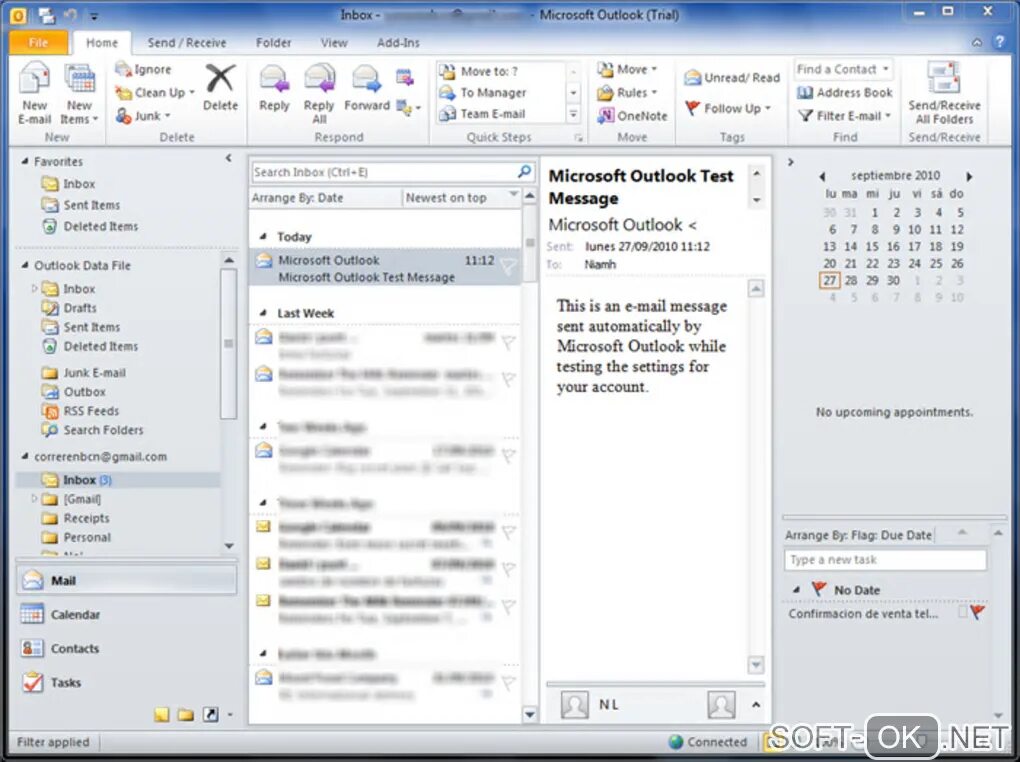Click the Ignore conversation button
This screenshot has width=1020, height=762.
click(143, 69)
